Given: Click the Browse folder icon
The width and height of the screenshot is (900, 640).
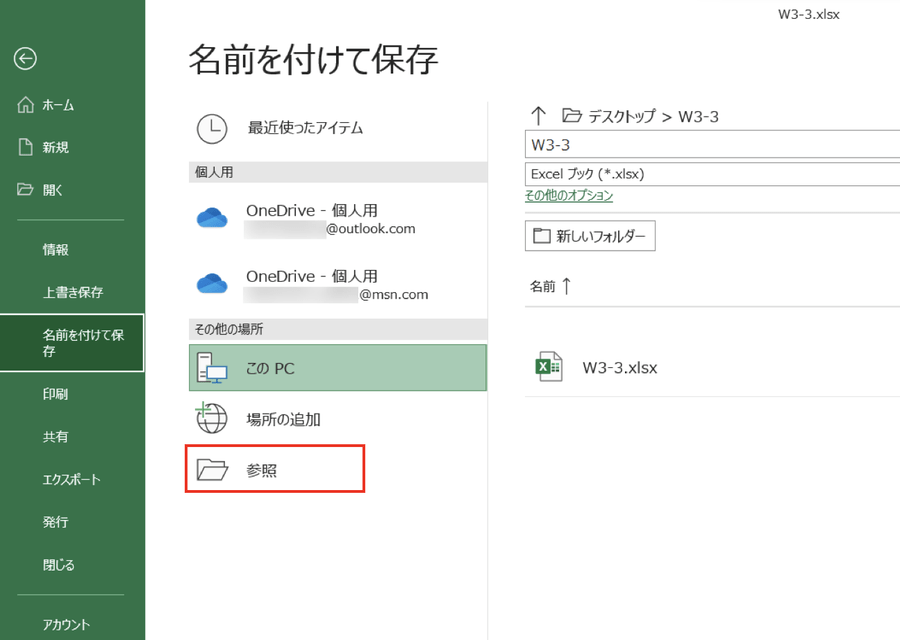Looking at the screenshot, I should [x=212, y=470].
